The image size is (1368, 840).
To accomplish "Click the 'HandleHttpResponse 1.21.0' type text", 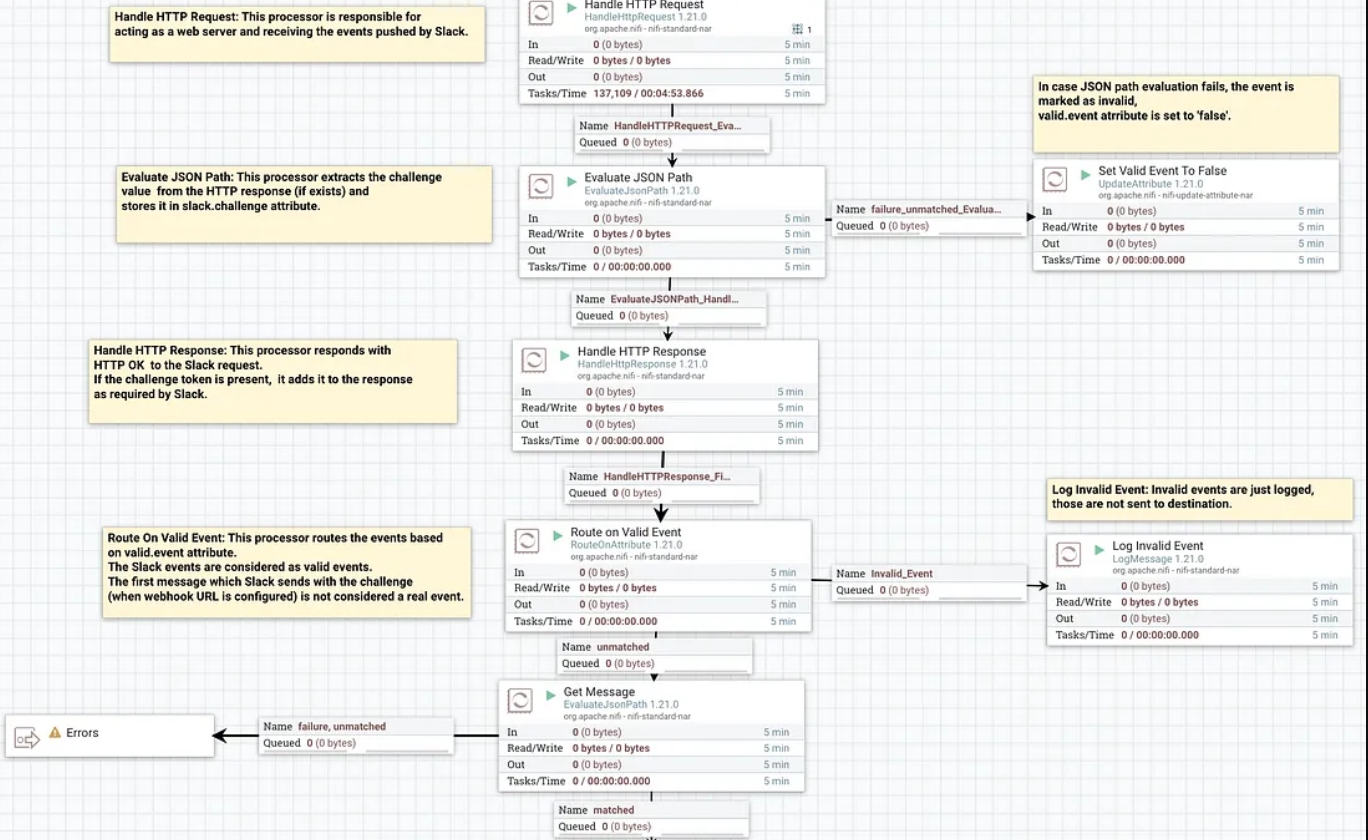I will (642, 365).
